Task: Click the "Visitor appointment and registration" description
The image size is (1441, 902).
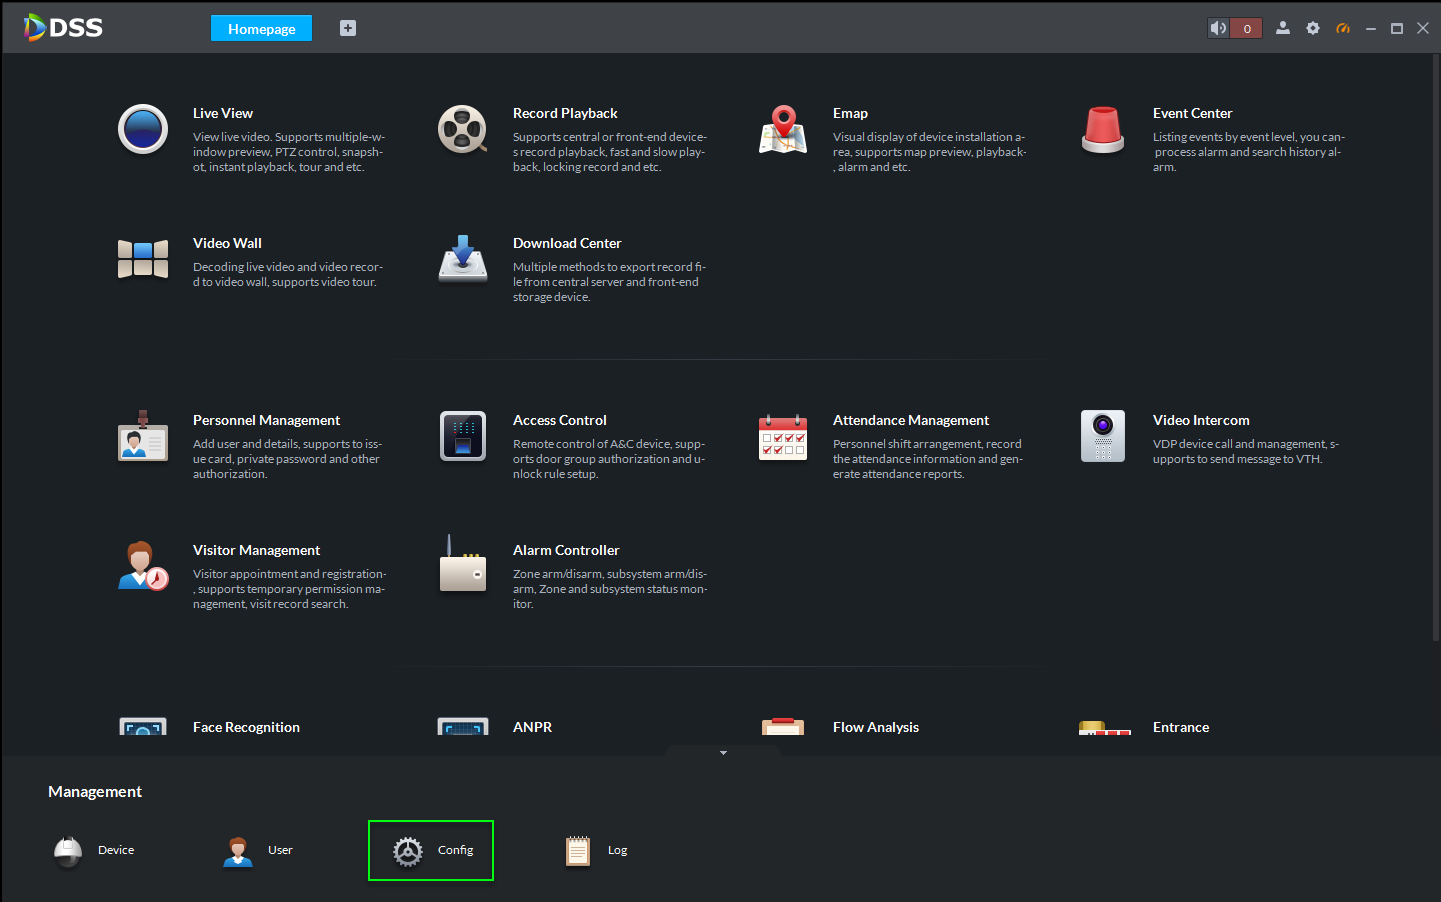Action: (x=290, y=589)
